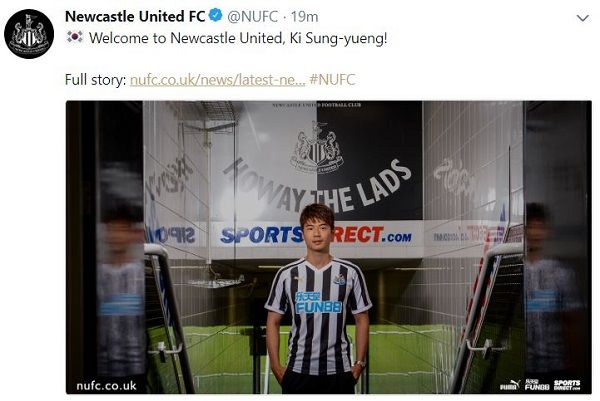Viewport: 600px width, 401px height.
Task: Open the tweet photo of Ki Sung-yueng
Action: coord(329,247)
